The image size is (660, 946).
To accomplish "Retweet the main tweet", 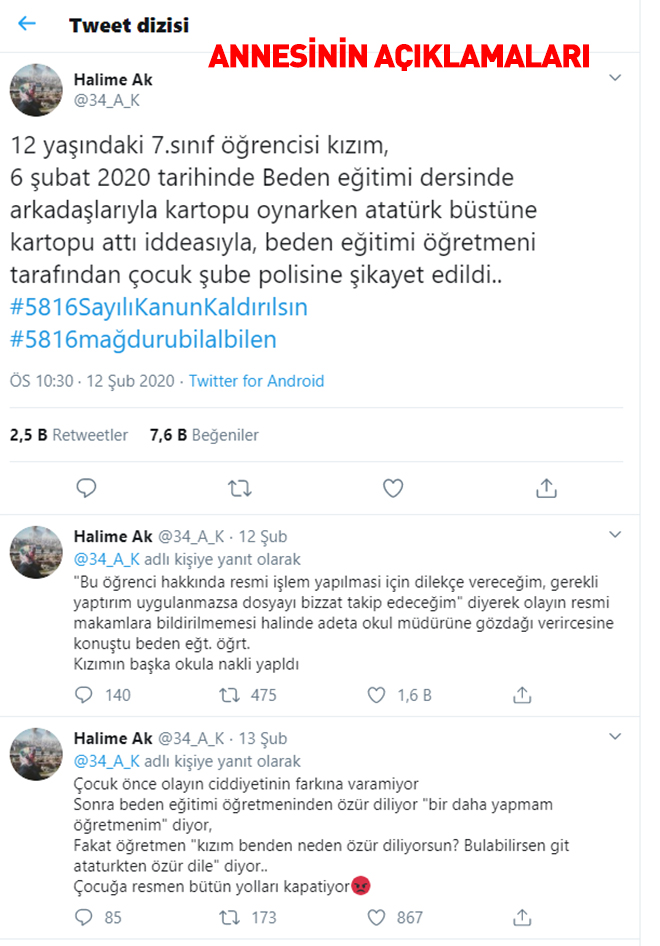I will click(240, 488).
